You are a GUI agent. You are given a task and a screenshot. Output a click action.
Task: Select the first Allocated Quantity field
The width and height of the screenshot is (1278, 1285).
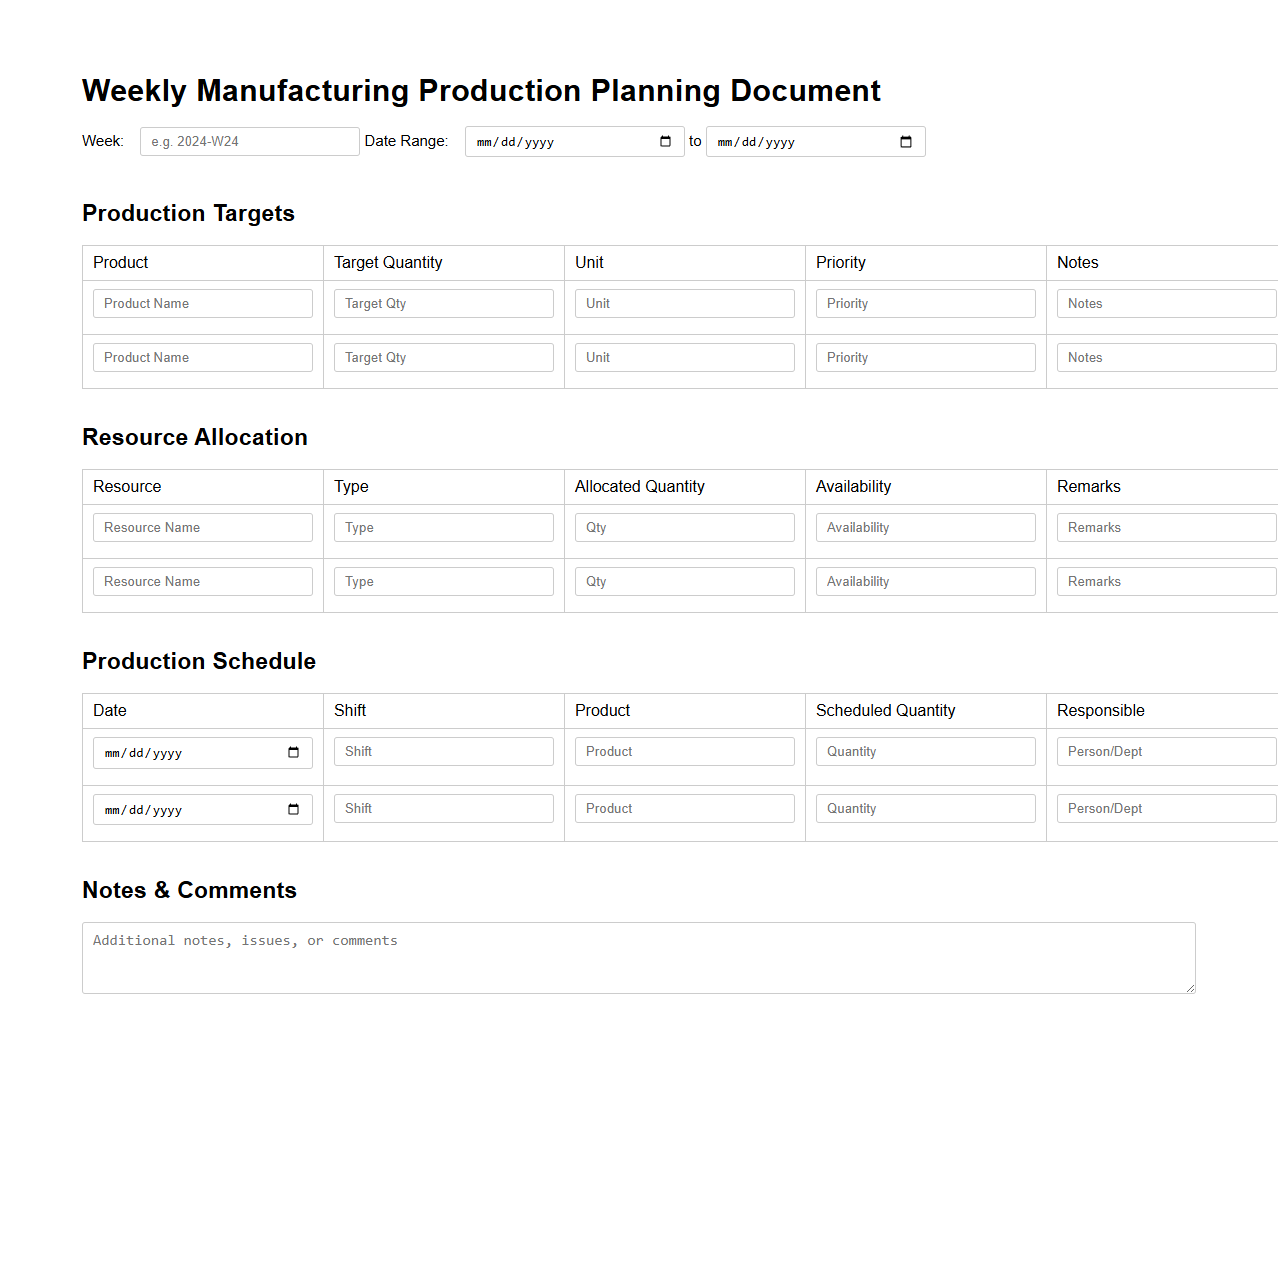coord(684,527)
